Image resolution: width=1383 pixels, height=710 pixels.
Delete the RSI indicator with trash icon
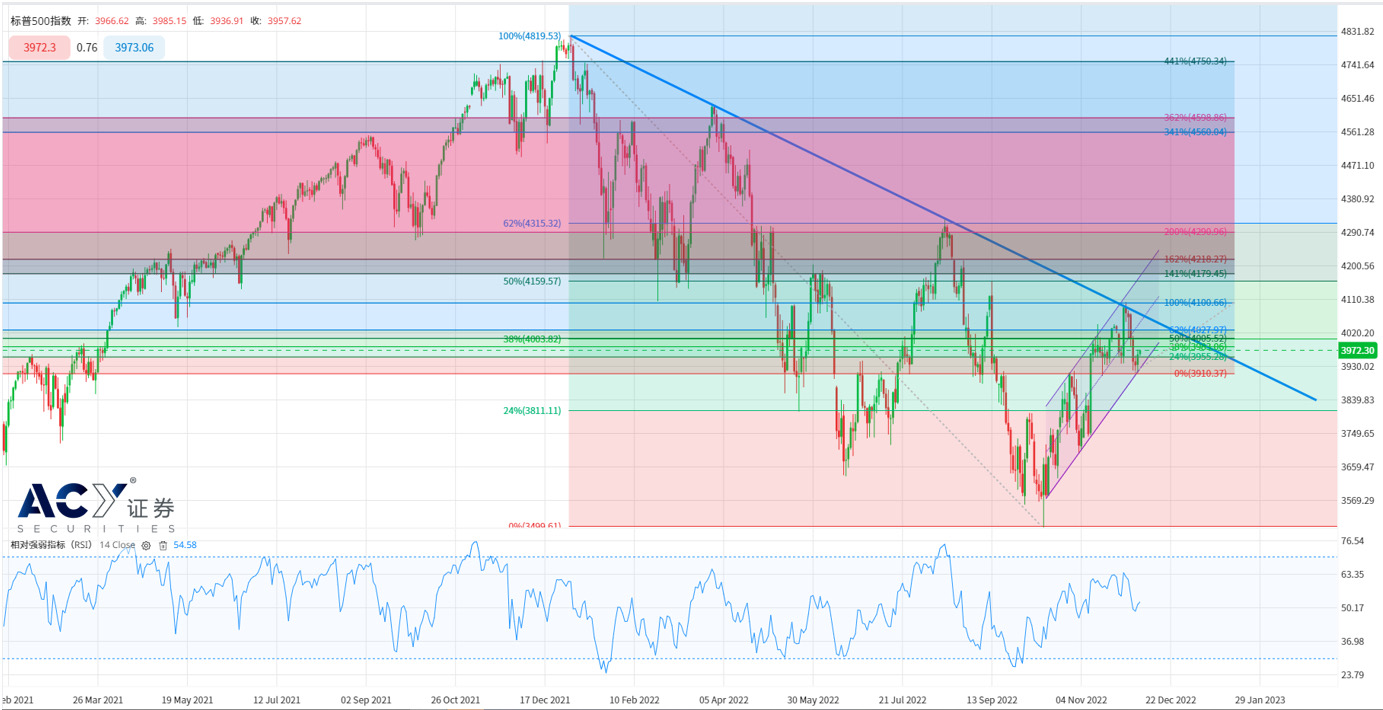pyautogui.click(x=163, y=545)
